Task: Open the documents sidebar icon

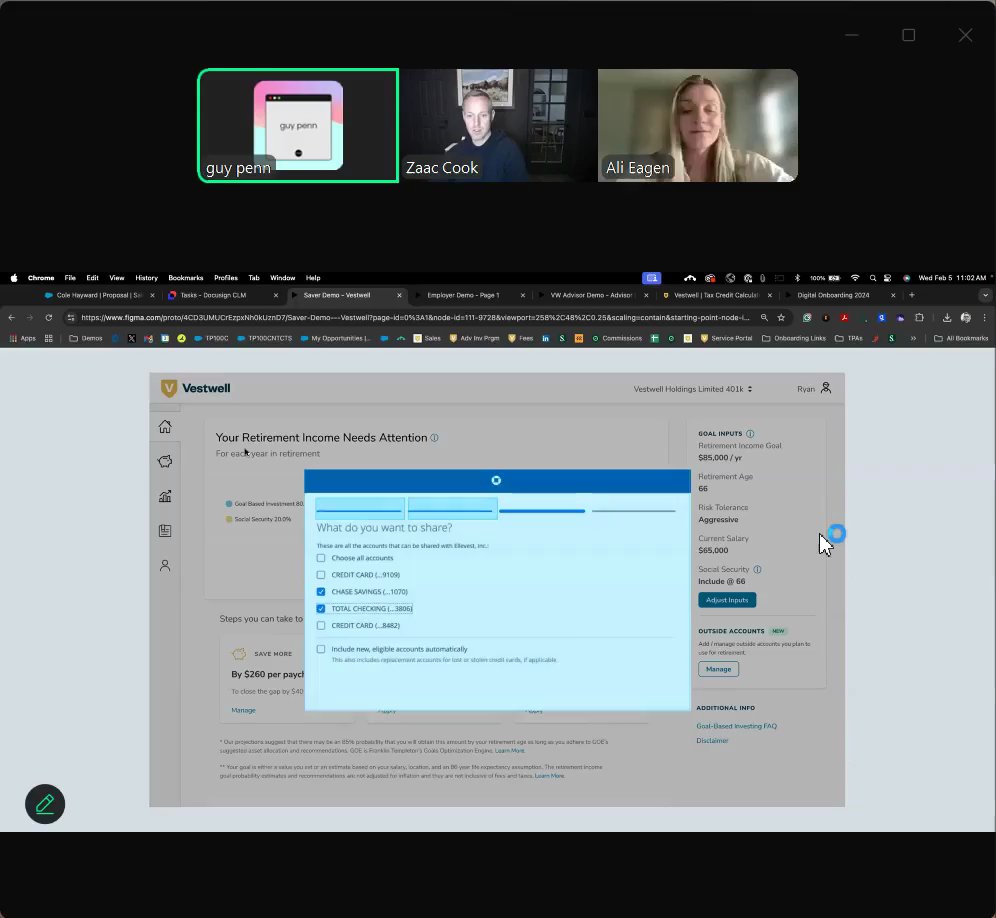Action: click(x=165, y=530)
